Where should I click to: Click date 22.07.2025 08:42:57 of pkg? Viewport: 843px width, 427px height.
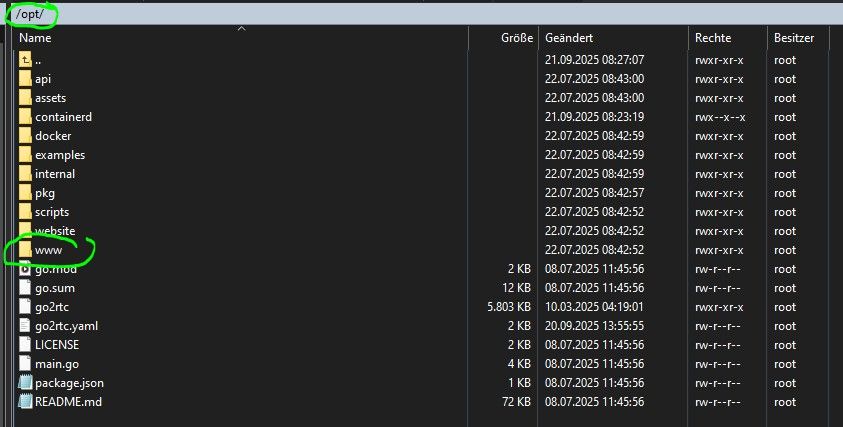click(595, 193)
